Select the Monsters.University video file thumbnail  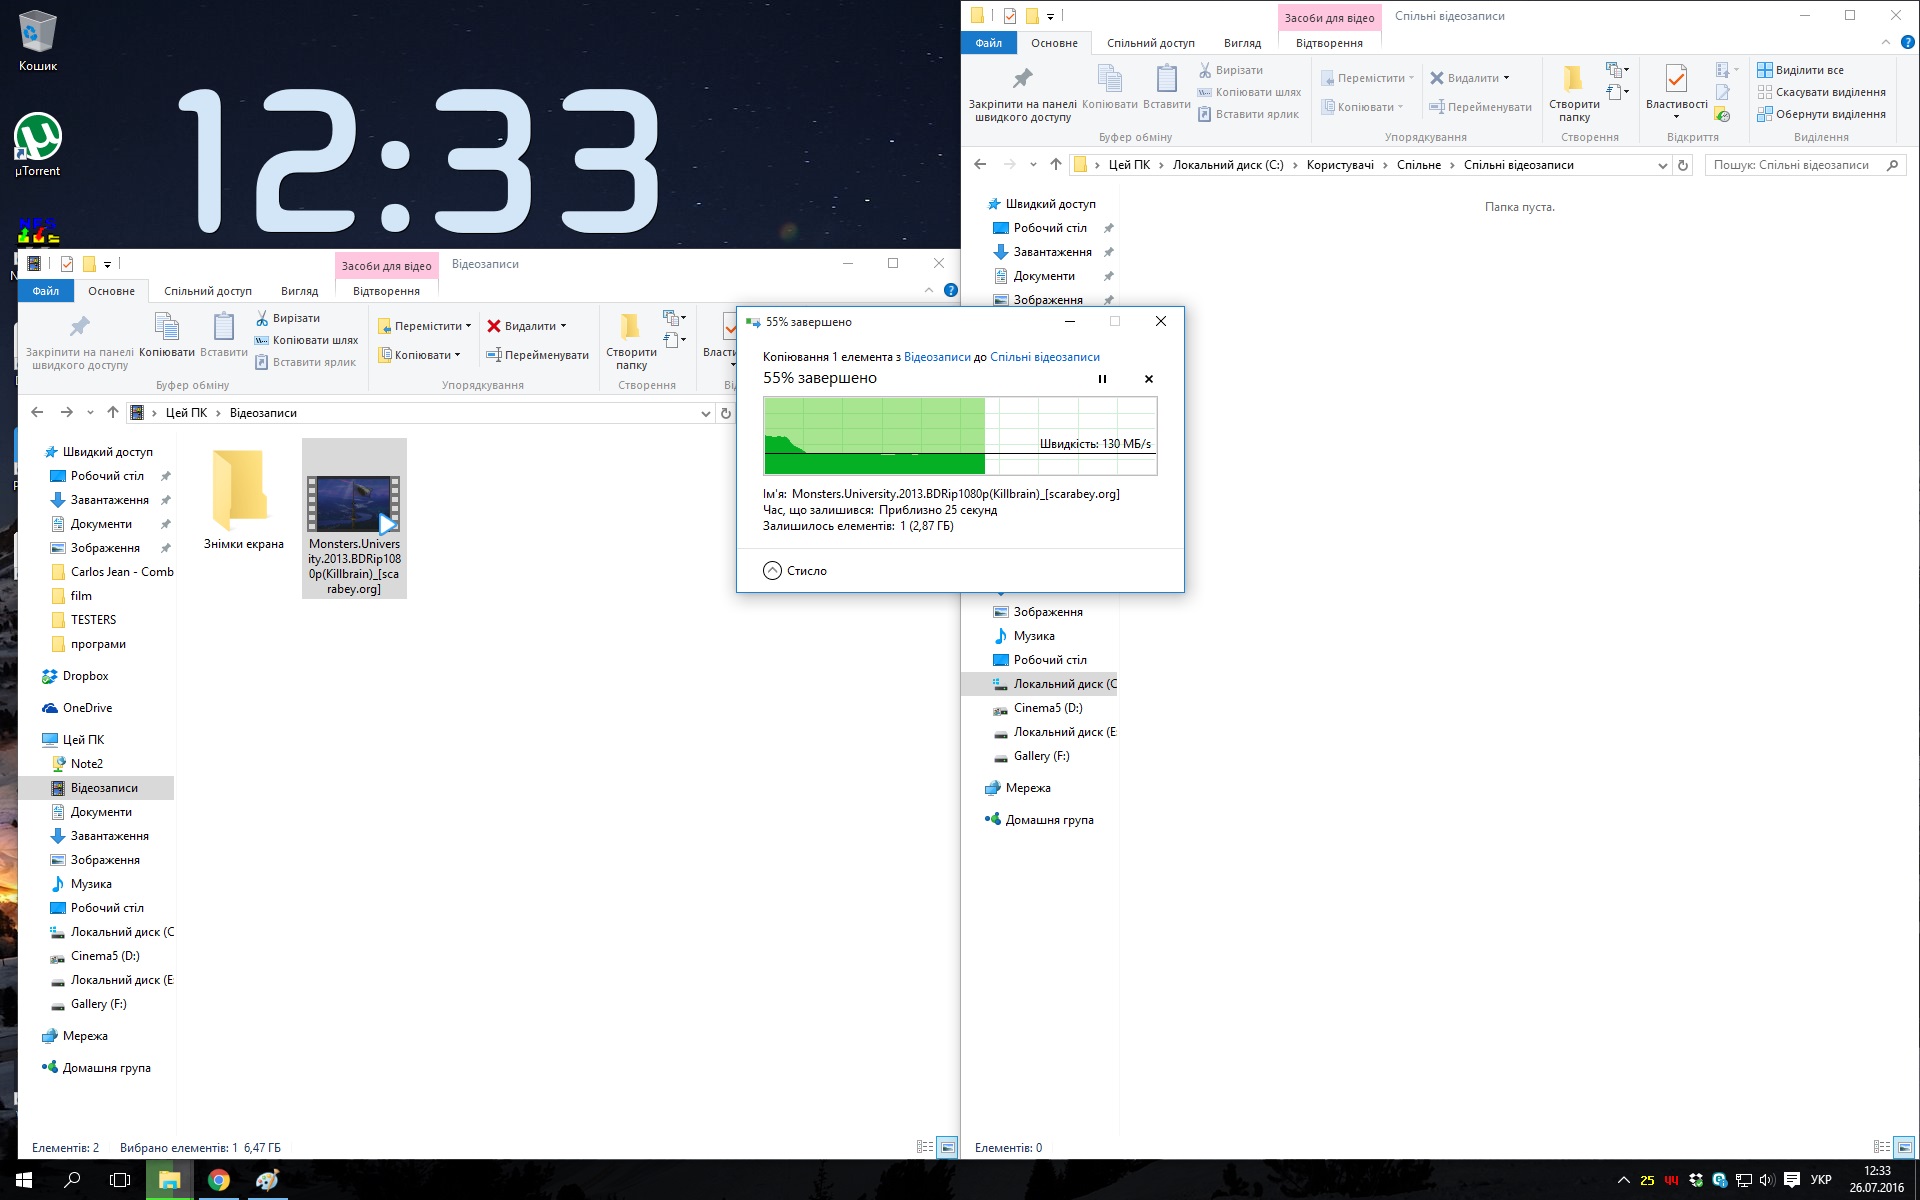354,505
